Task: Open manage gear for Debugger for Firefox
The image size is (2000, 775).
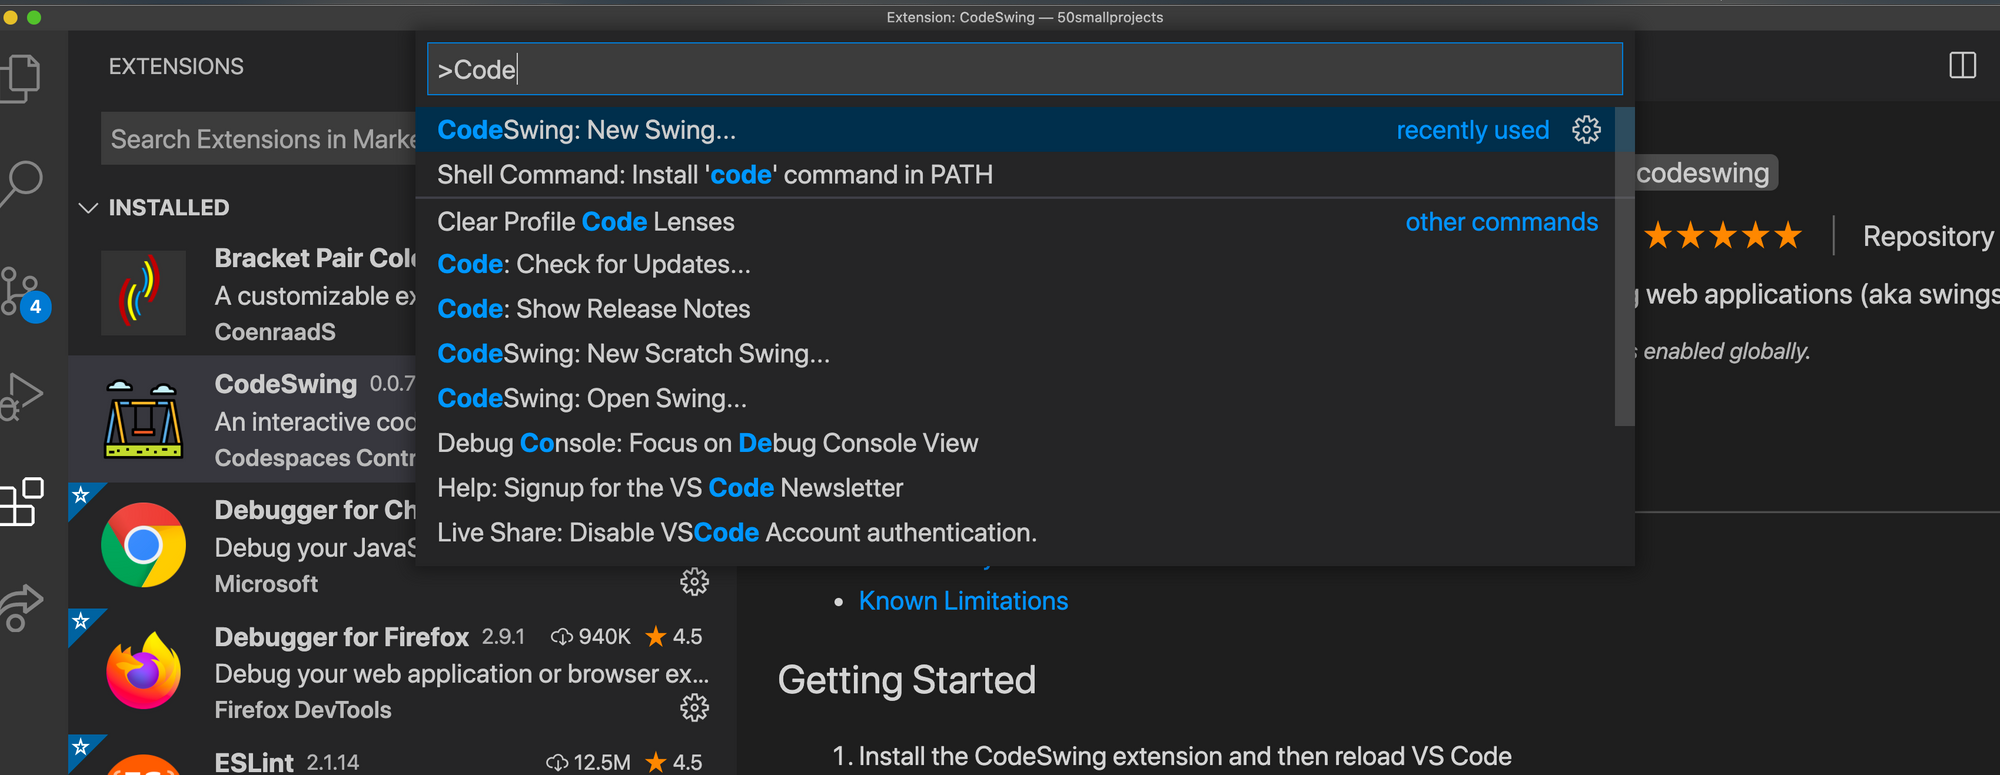Action: click(694, 708)
